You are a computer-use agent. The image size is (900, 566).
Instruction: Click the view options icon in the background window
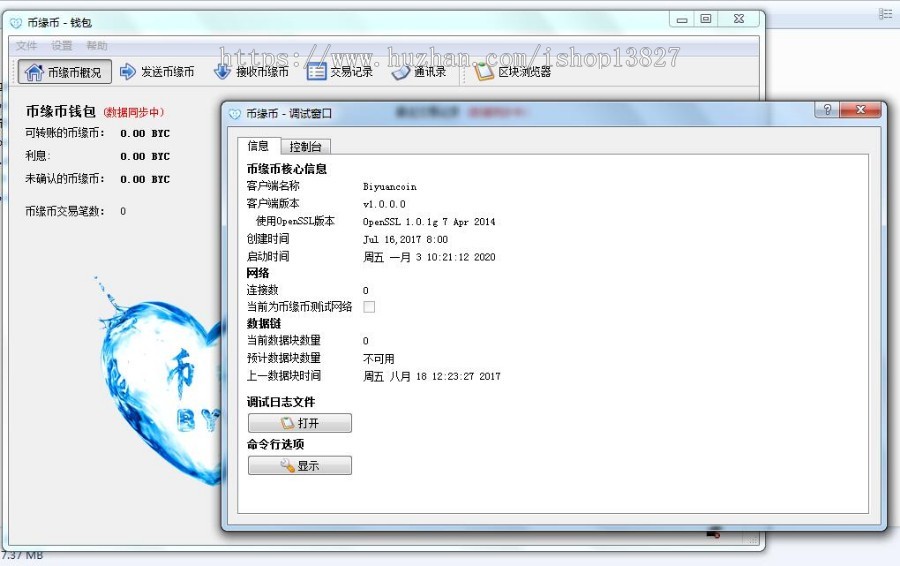pyautogui.click(x=886, y=14)
